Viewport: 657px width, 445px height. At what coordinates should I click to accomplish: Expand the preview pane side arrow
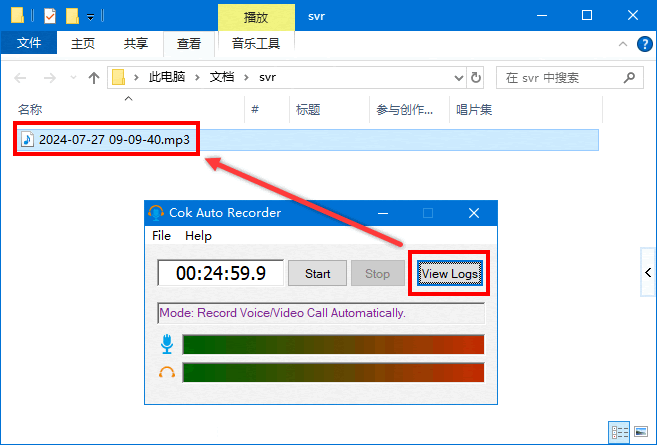tap(647, 272)
